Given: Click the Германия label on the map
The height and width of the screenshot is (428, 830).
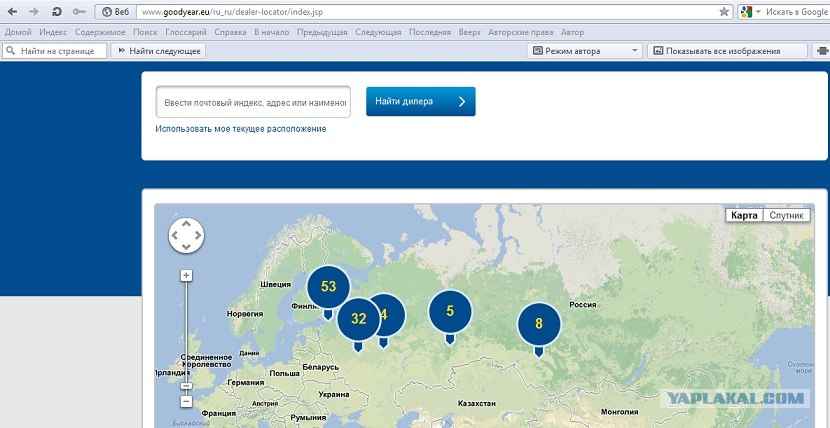Looking at the screenshot, I should pos(245,382).
